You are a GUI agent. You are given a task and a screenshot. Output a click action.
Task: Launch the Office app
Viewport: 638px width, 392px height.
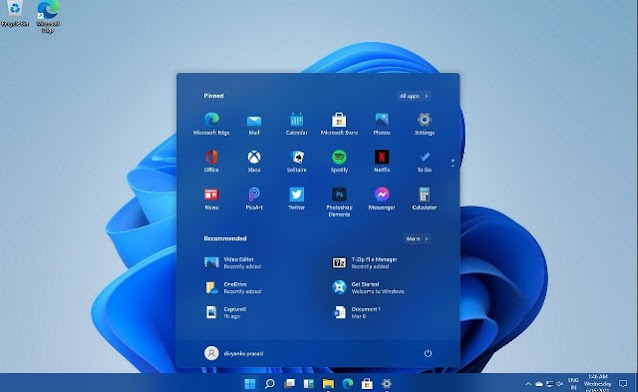pos(211,161)
